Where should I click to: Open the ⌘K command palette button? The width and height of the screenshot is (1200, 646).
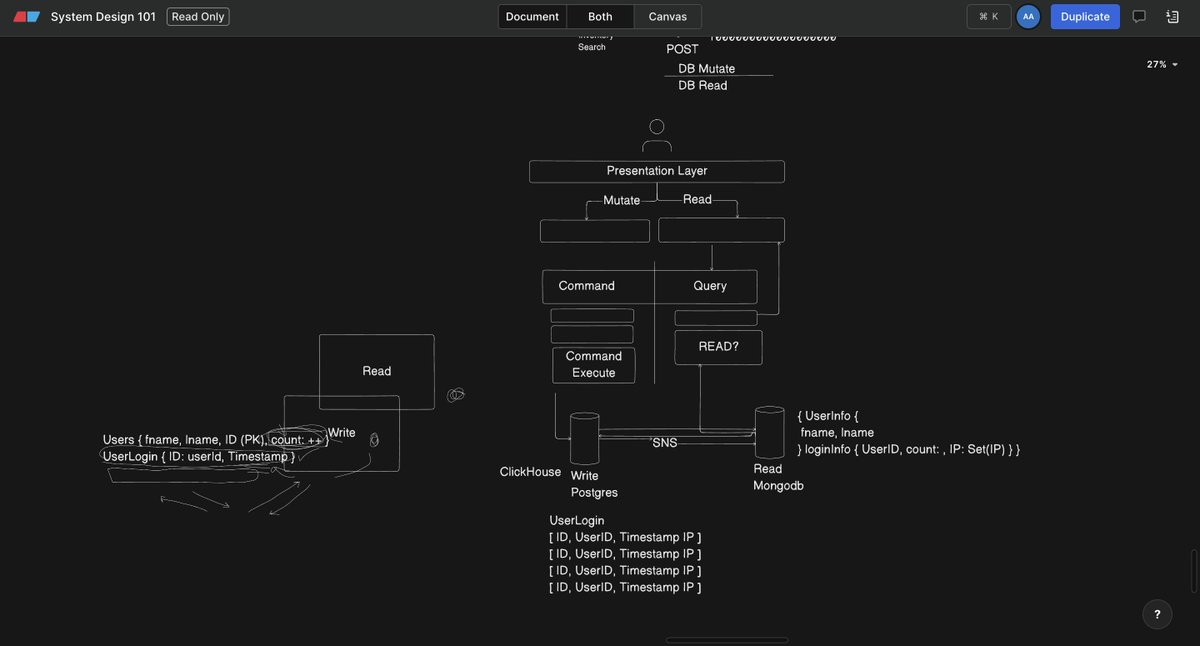pyautogui.click(x=989, y=16)
